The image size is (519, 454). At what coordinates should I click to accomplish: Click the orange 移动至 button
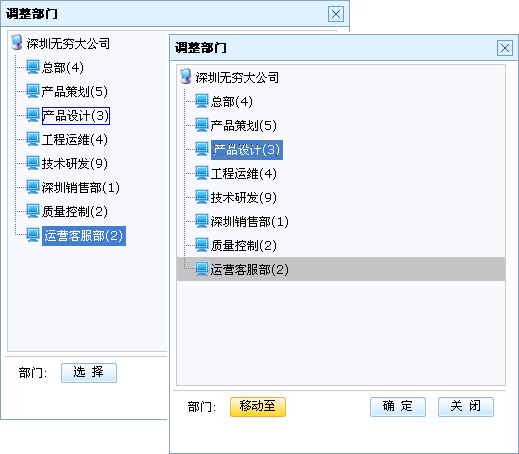tap(258, 407)
